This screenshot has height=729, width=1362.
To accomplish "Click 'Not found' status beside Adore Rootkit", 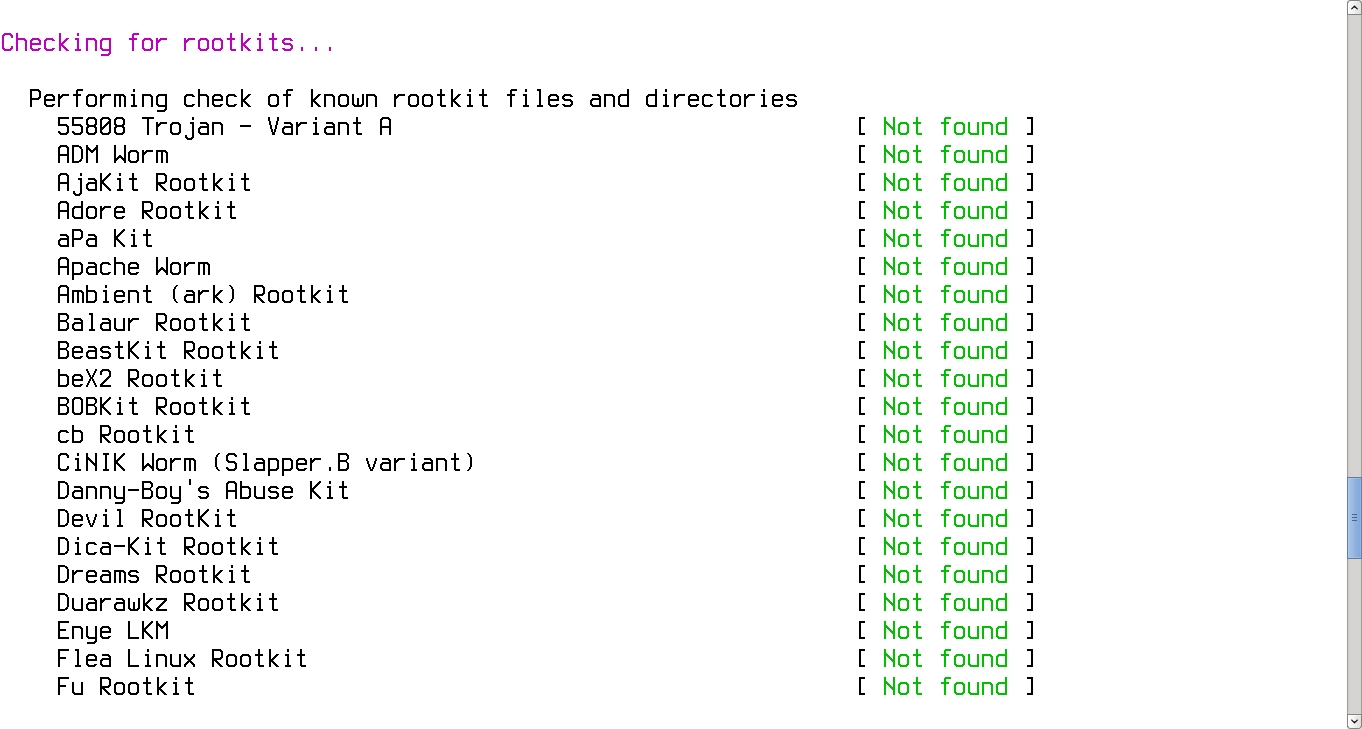I will [945, 211].
